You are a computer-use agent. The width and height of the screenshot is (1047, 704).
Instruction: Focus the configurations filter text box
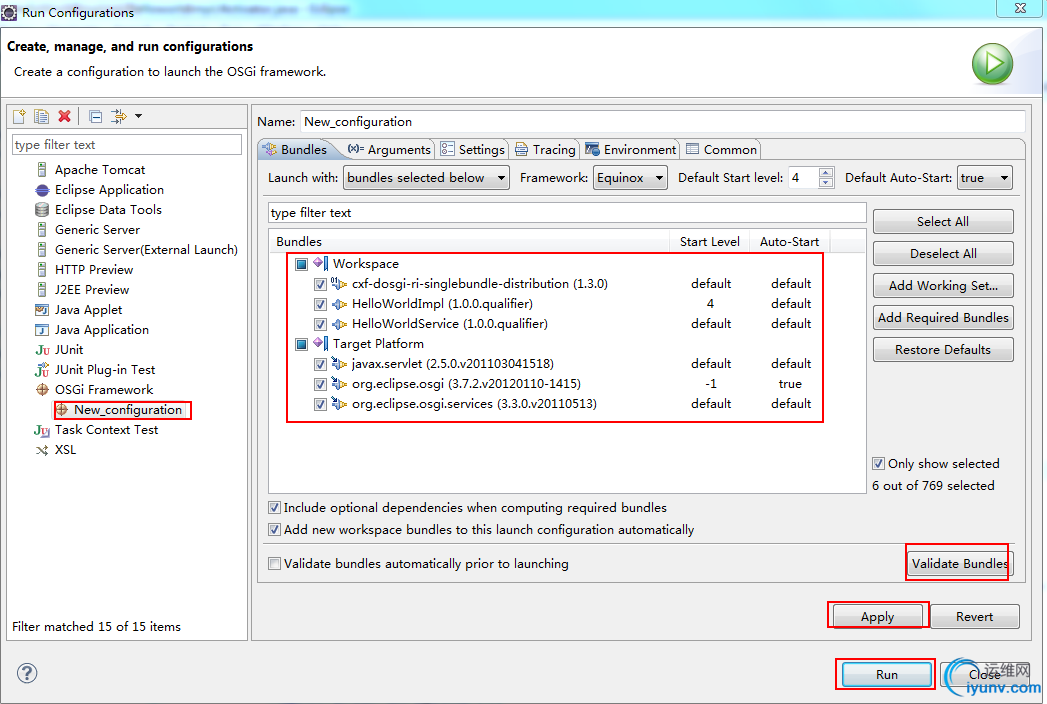click(127, 145)
